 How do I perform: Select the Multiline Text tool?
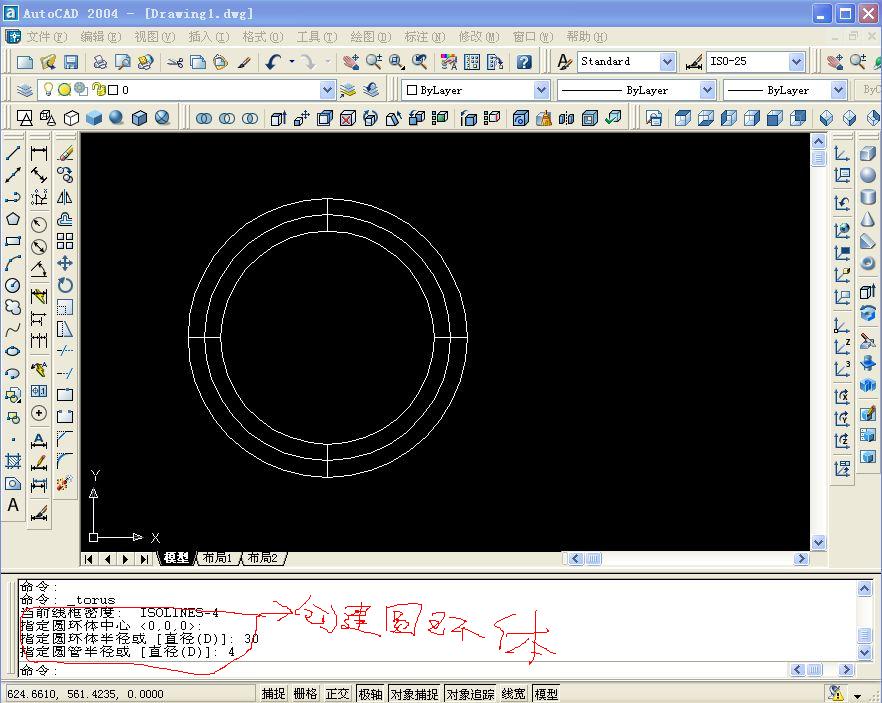coord(13,505)
